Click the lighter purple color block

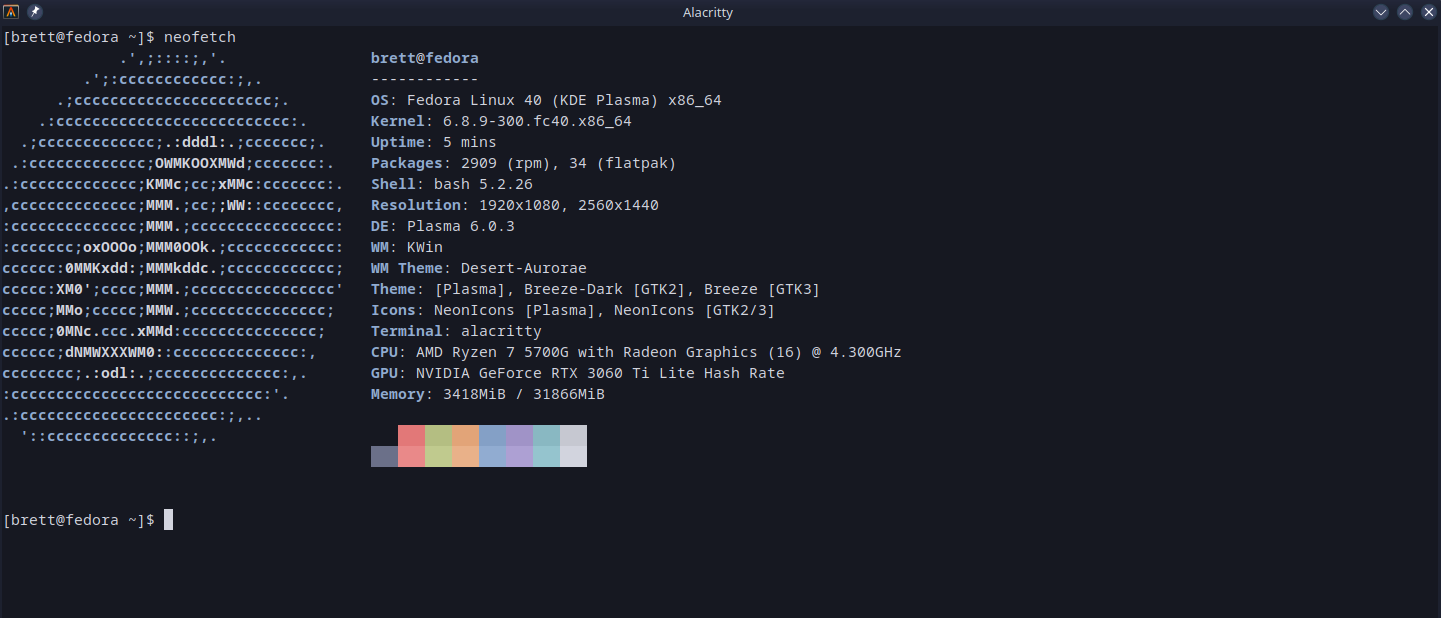point(519,456)
